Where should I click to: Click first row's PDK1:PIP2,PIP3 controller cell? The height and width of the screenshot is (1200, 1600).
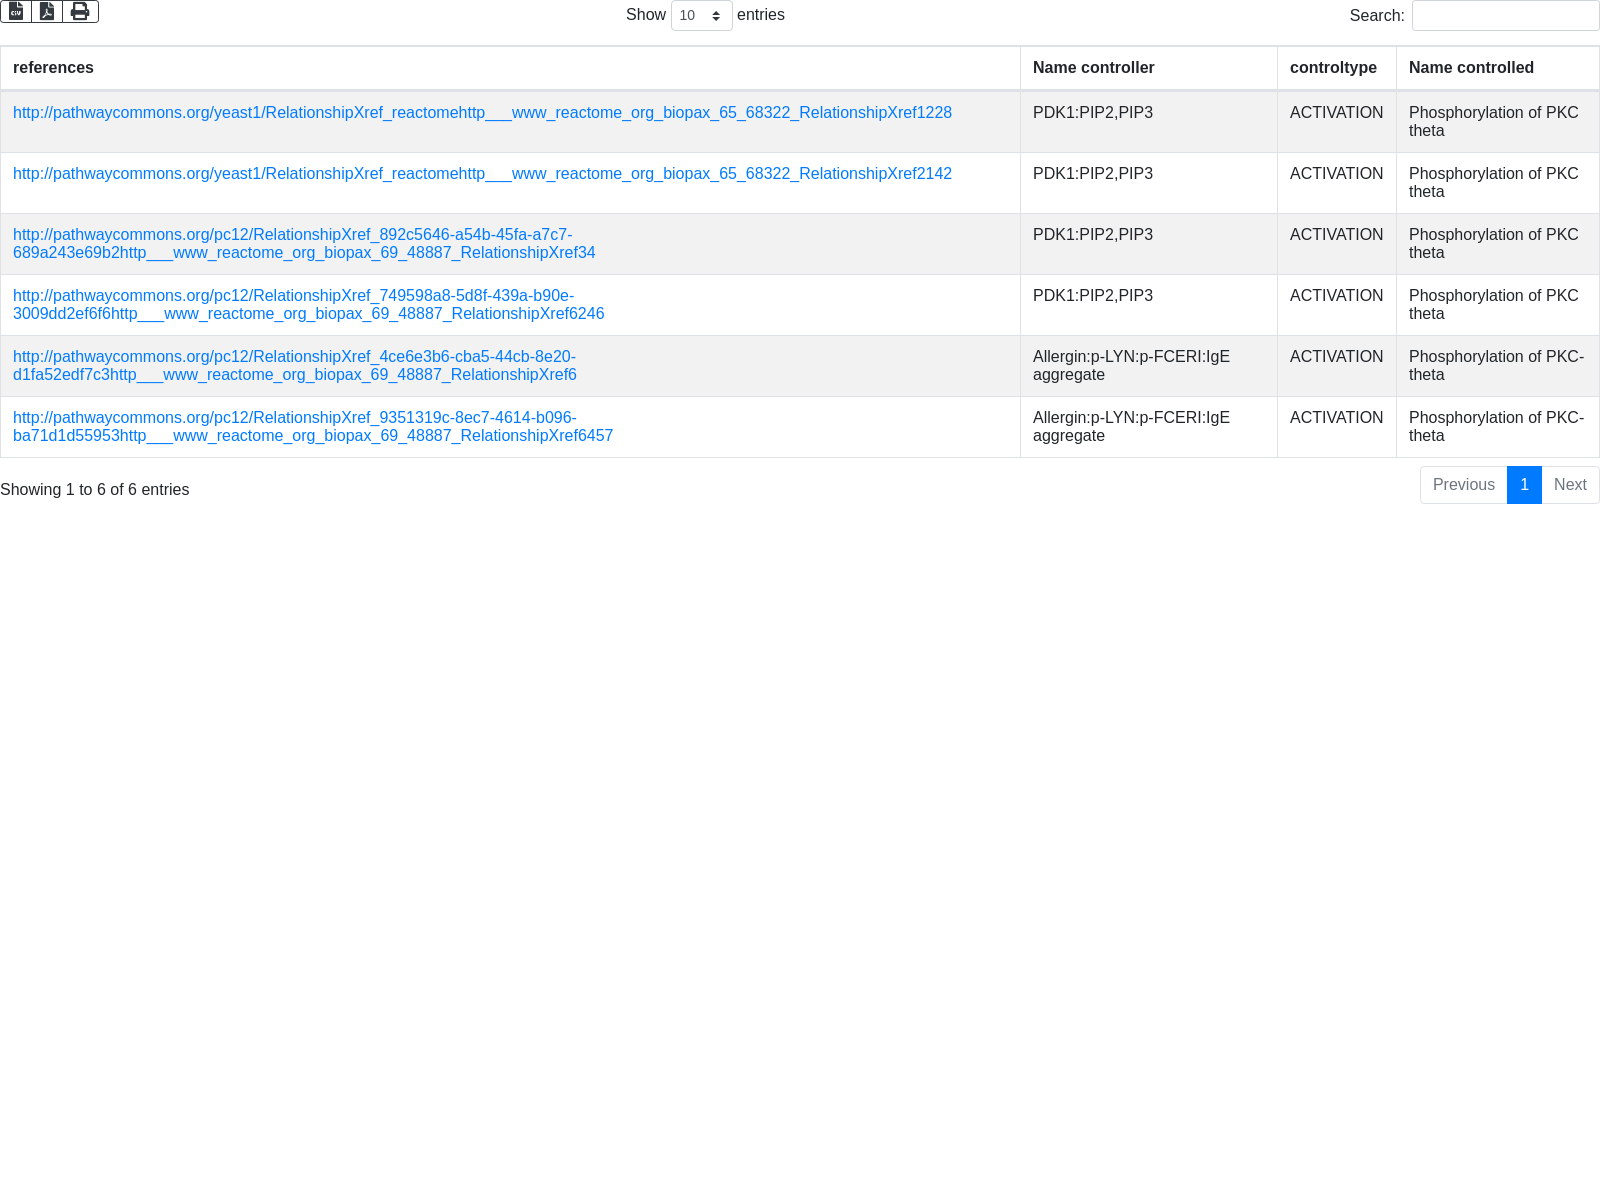pyautogui.click(x=1093, y=113)
